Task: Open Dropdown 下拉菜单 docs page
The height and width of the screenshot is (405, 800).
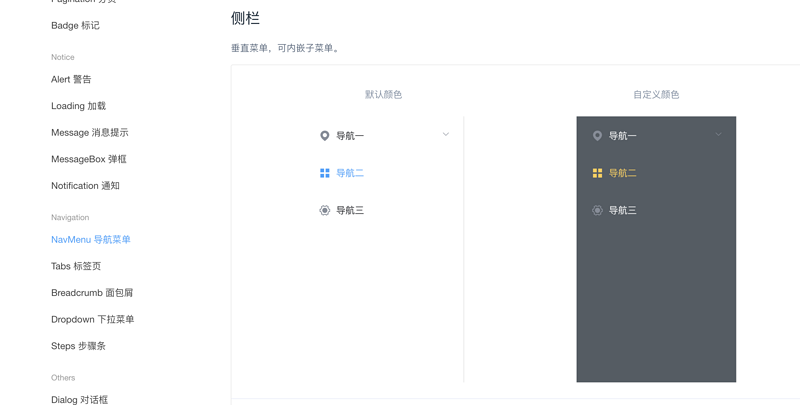Action: 92,319
